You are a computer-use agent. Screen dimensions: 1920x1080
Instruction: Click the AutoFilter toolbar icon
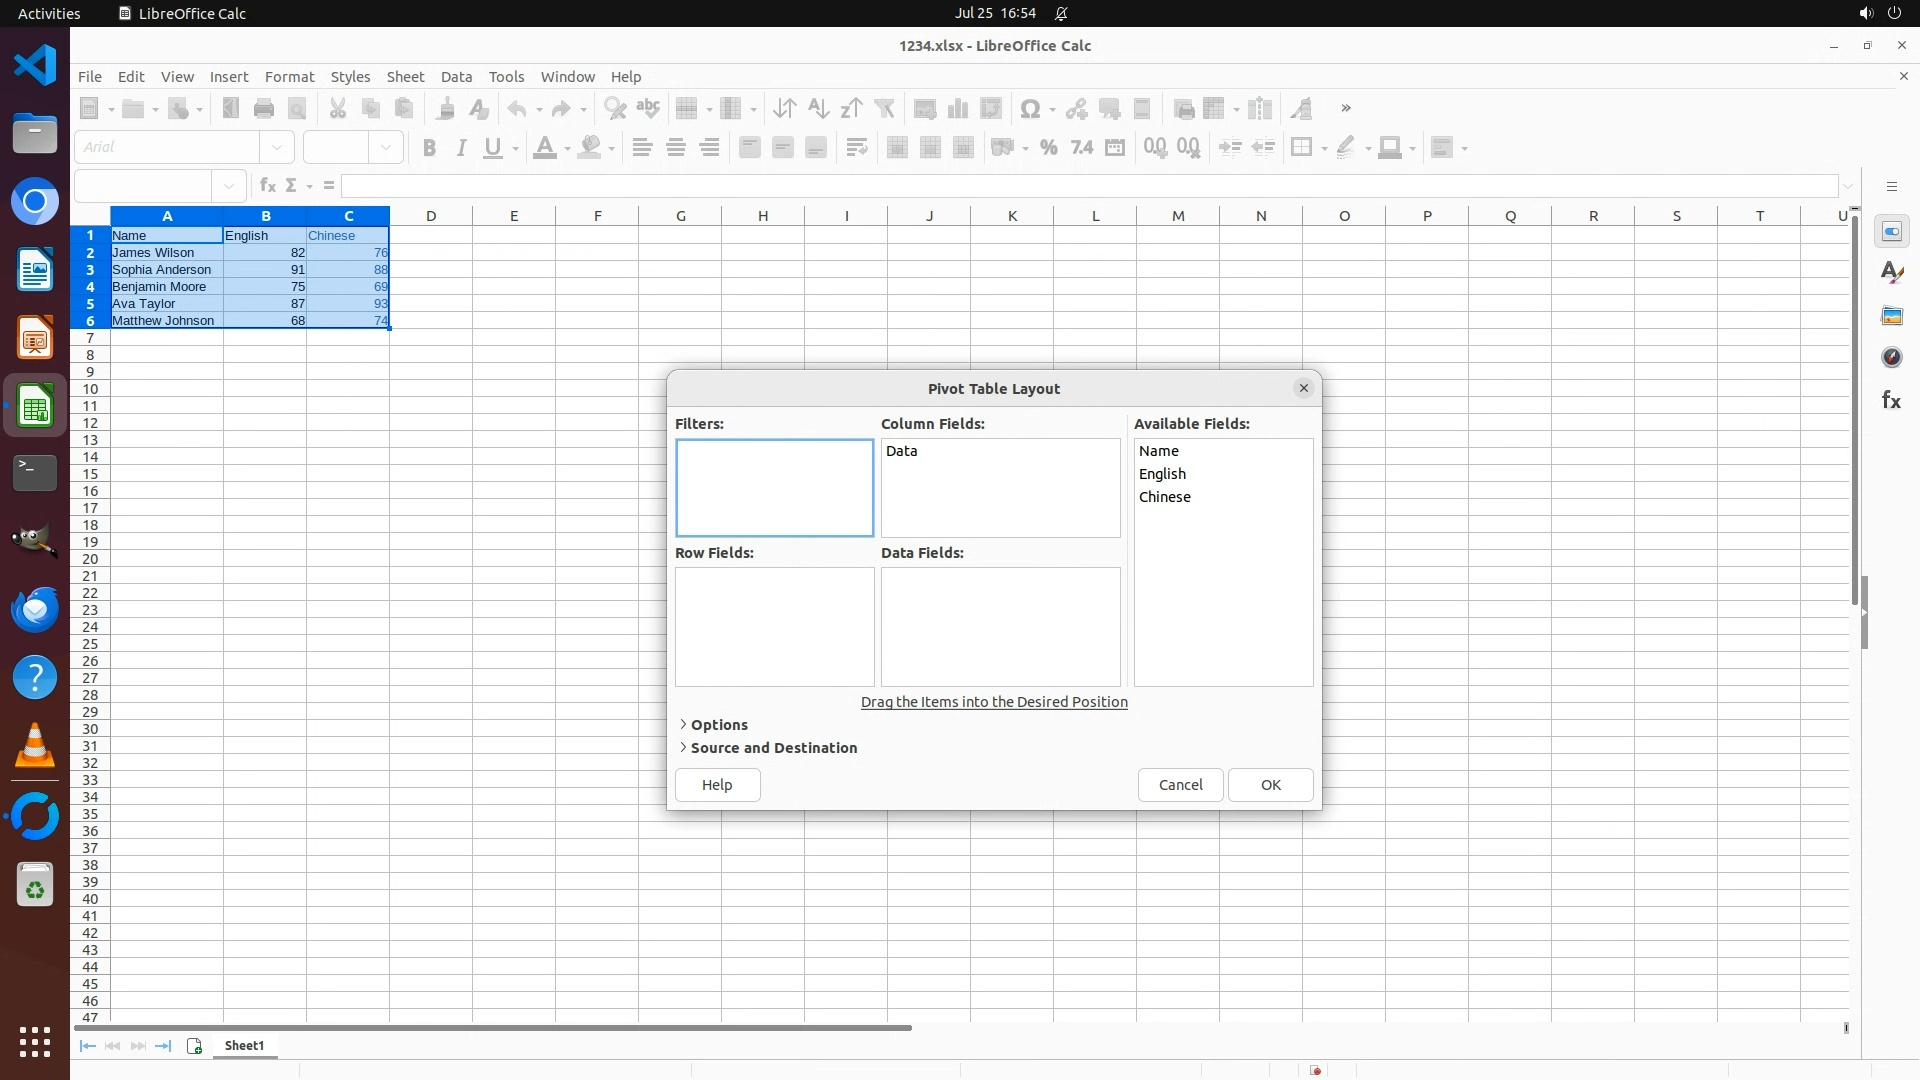(885, 109)
